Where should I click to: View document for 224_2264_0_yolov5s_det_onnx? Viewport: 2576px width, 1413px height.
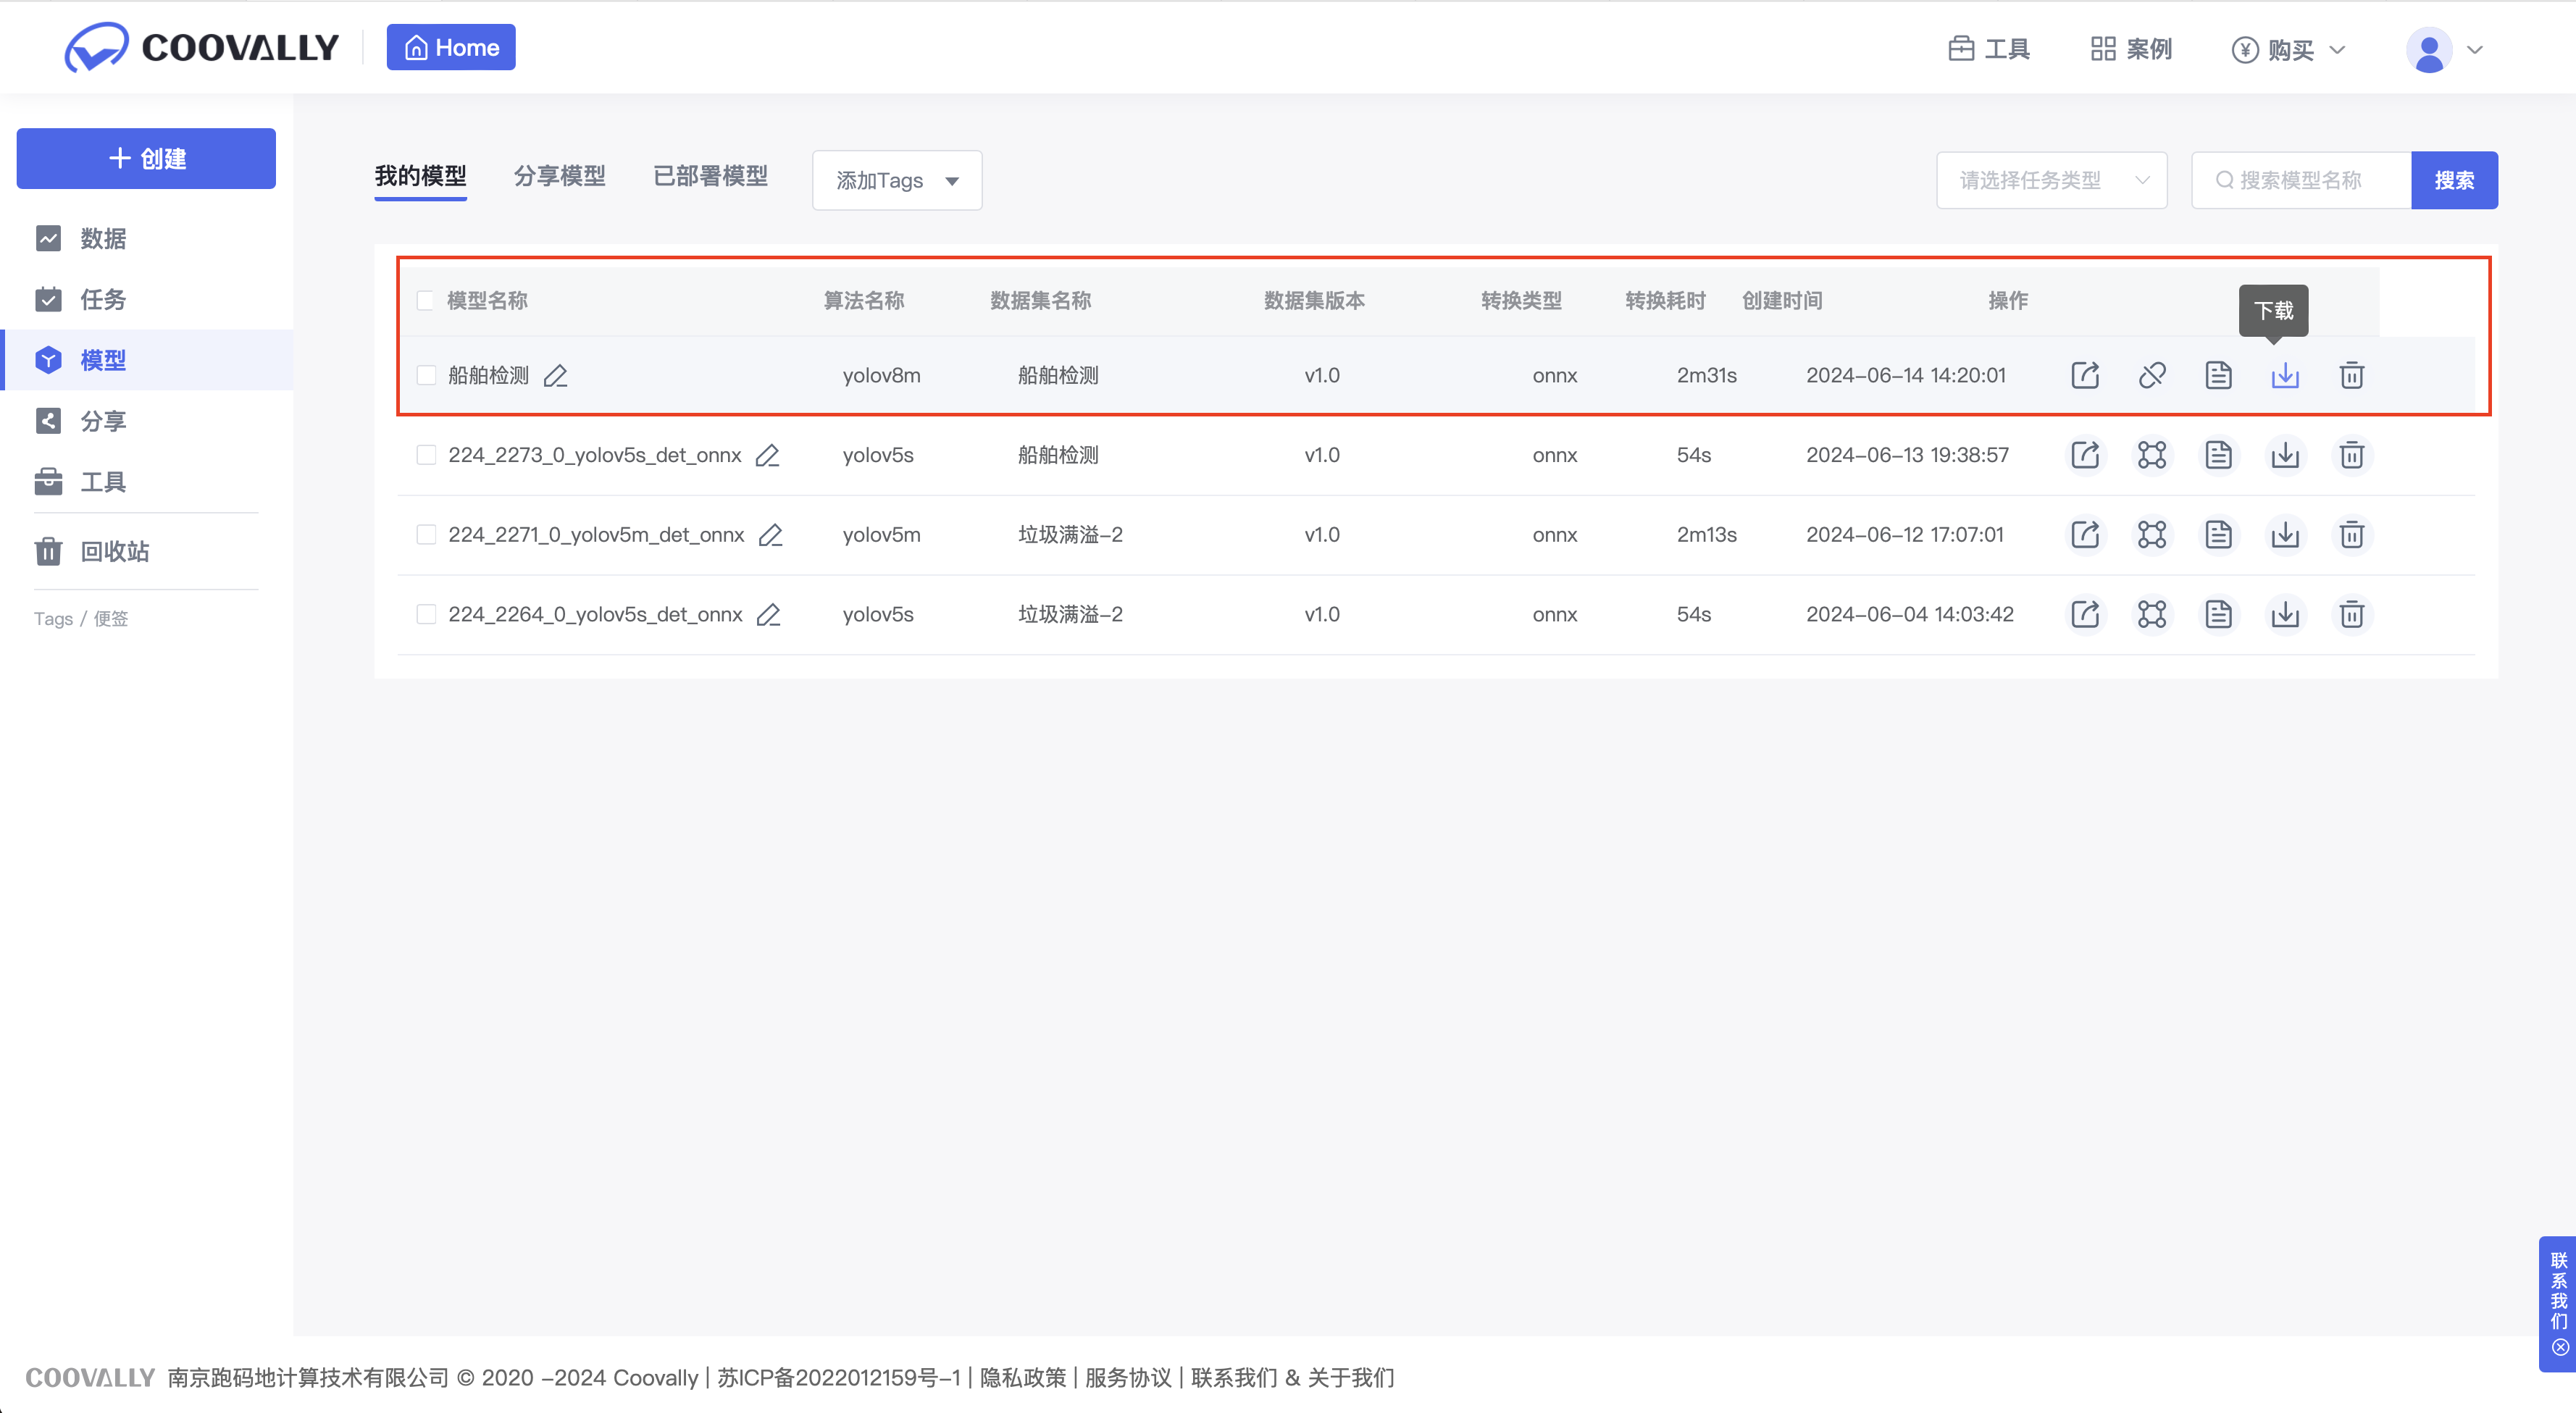(x=2218, y=614)
